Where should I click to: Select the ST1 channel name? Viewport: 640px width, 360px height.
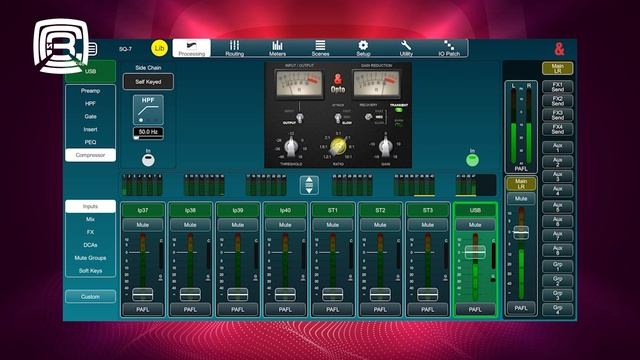332,210
